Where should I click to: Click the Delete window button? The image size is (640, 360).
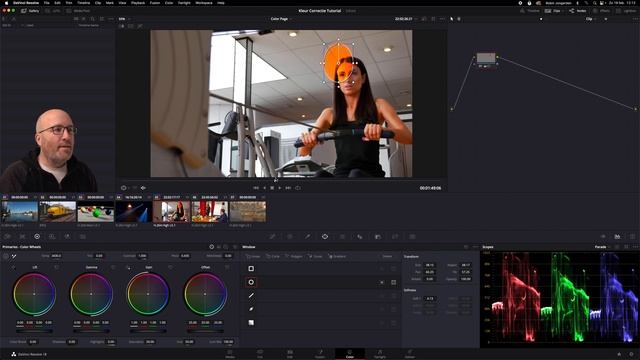[x=387, y=256]
